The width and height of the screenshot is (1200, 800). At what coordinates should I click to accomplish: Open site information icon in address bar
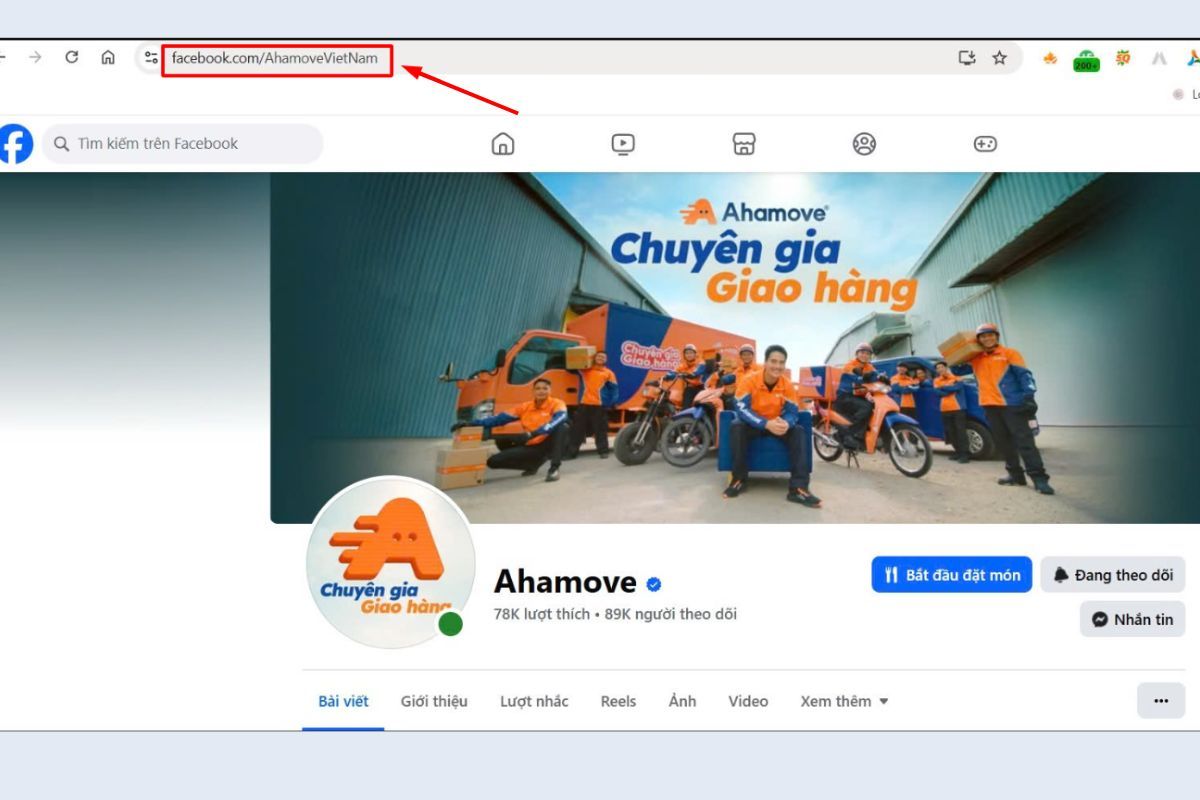pos(150,58)
